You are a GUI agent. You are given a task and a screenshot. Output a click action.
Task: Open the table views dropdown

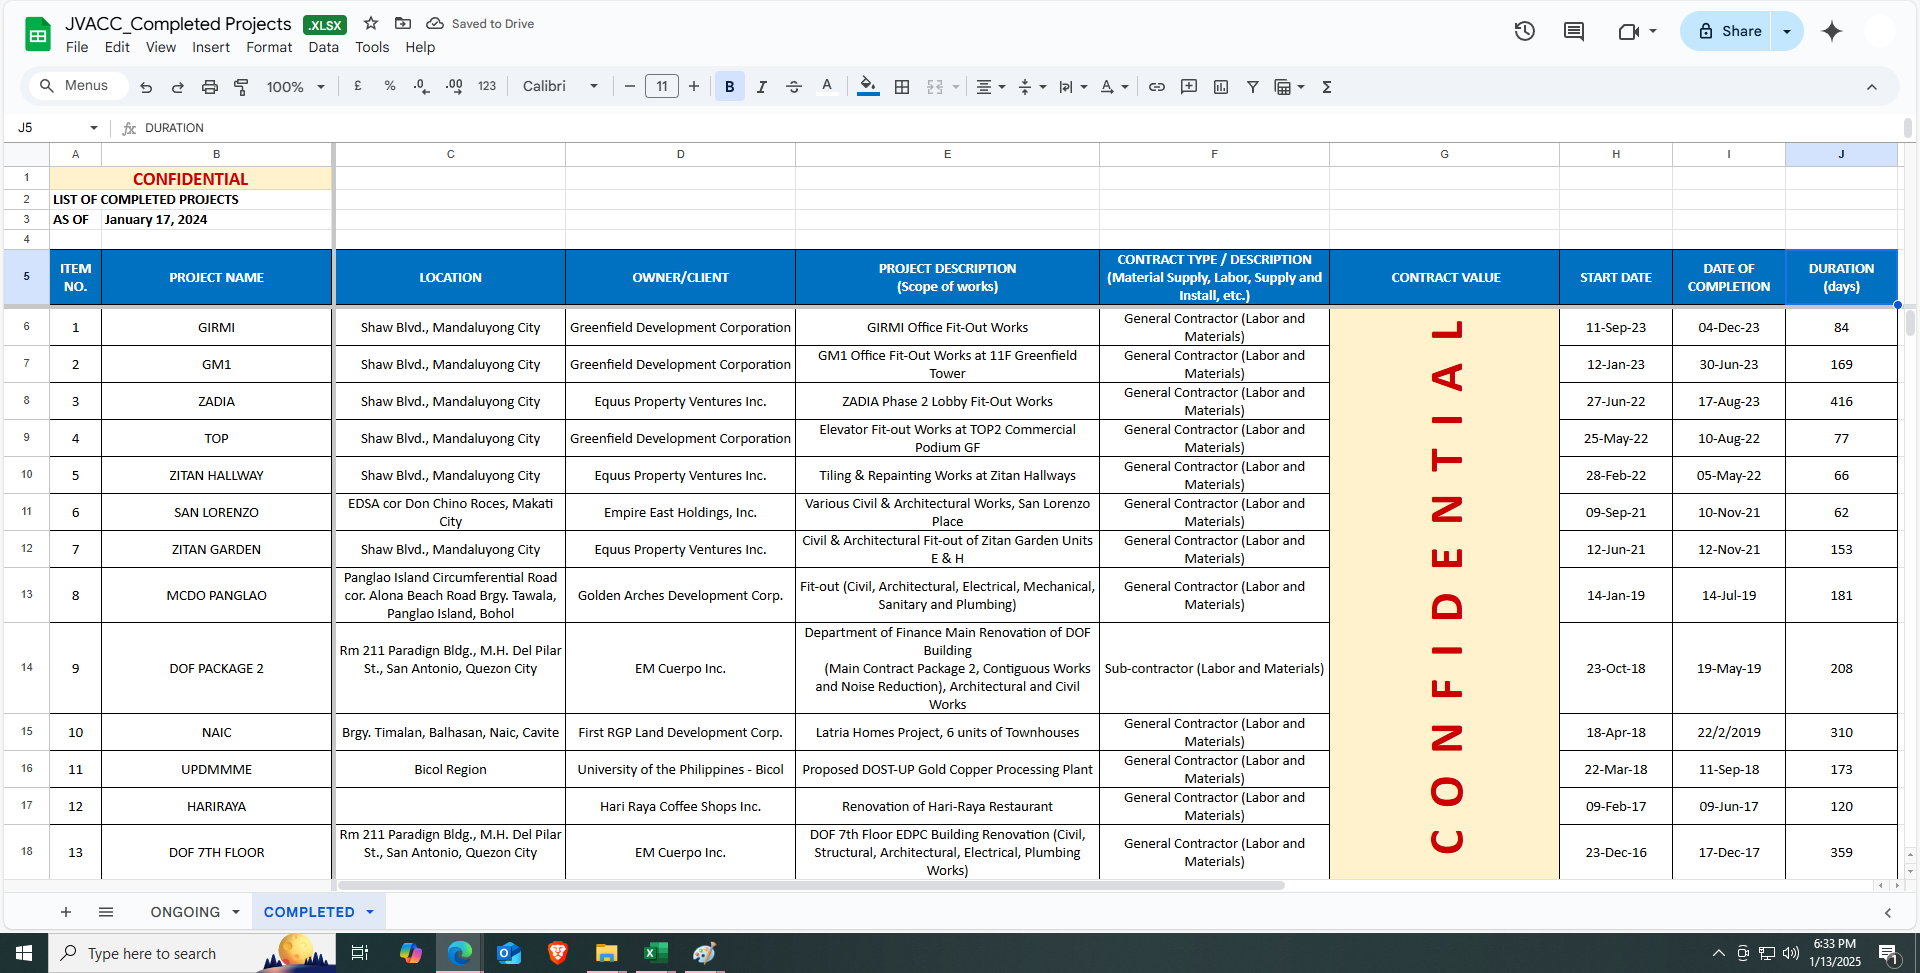1289,87
